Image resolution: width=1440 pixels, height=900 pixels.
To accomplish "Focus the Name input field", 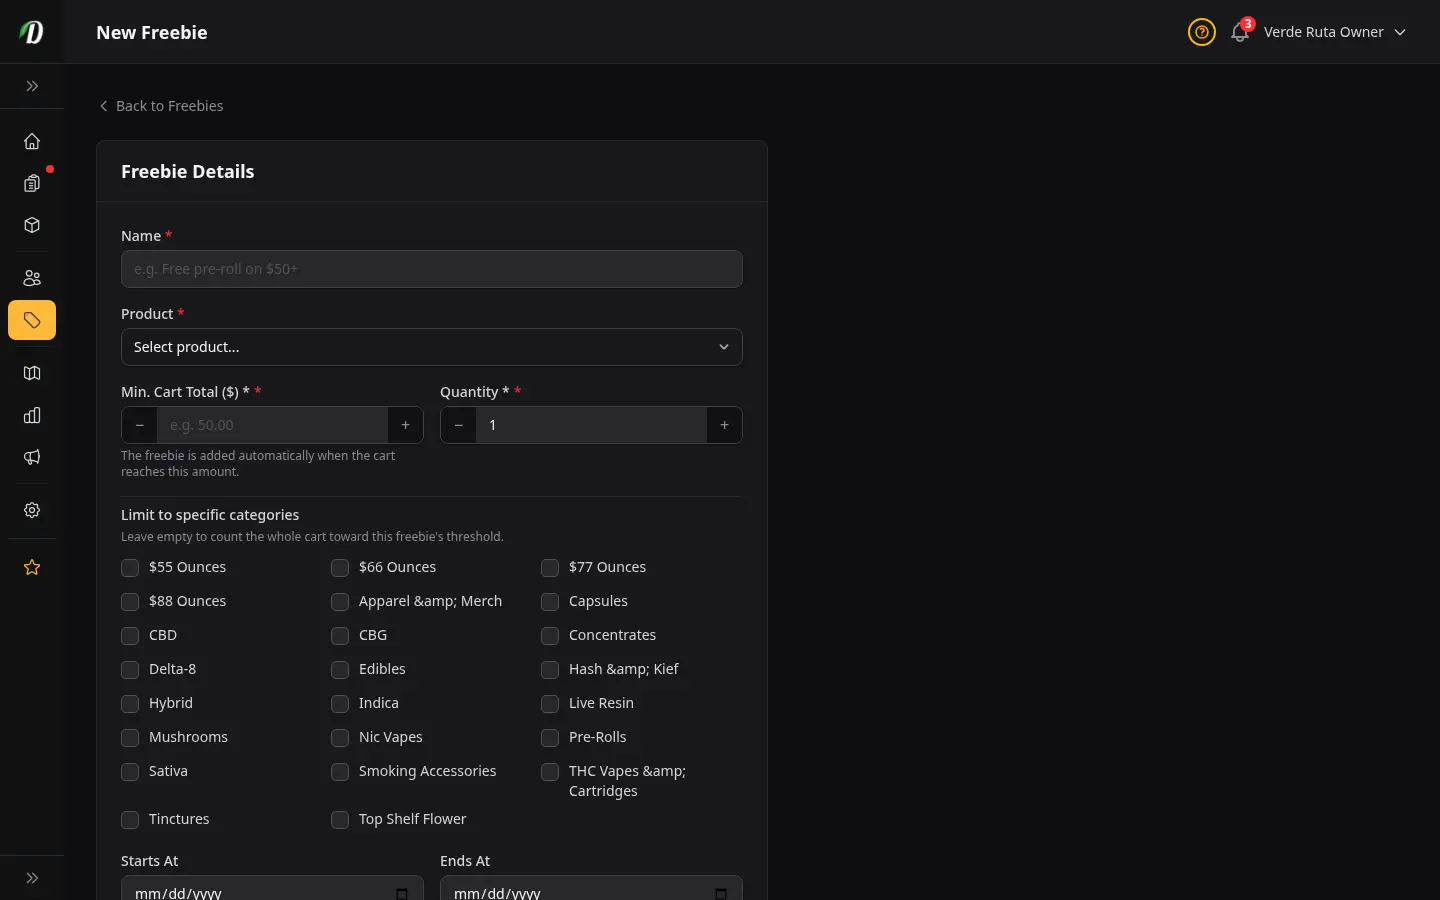I will (x=432, y=269).
